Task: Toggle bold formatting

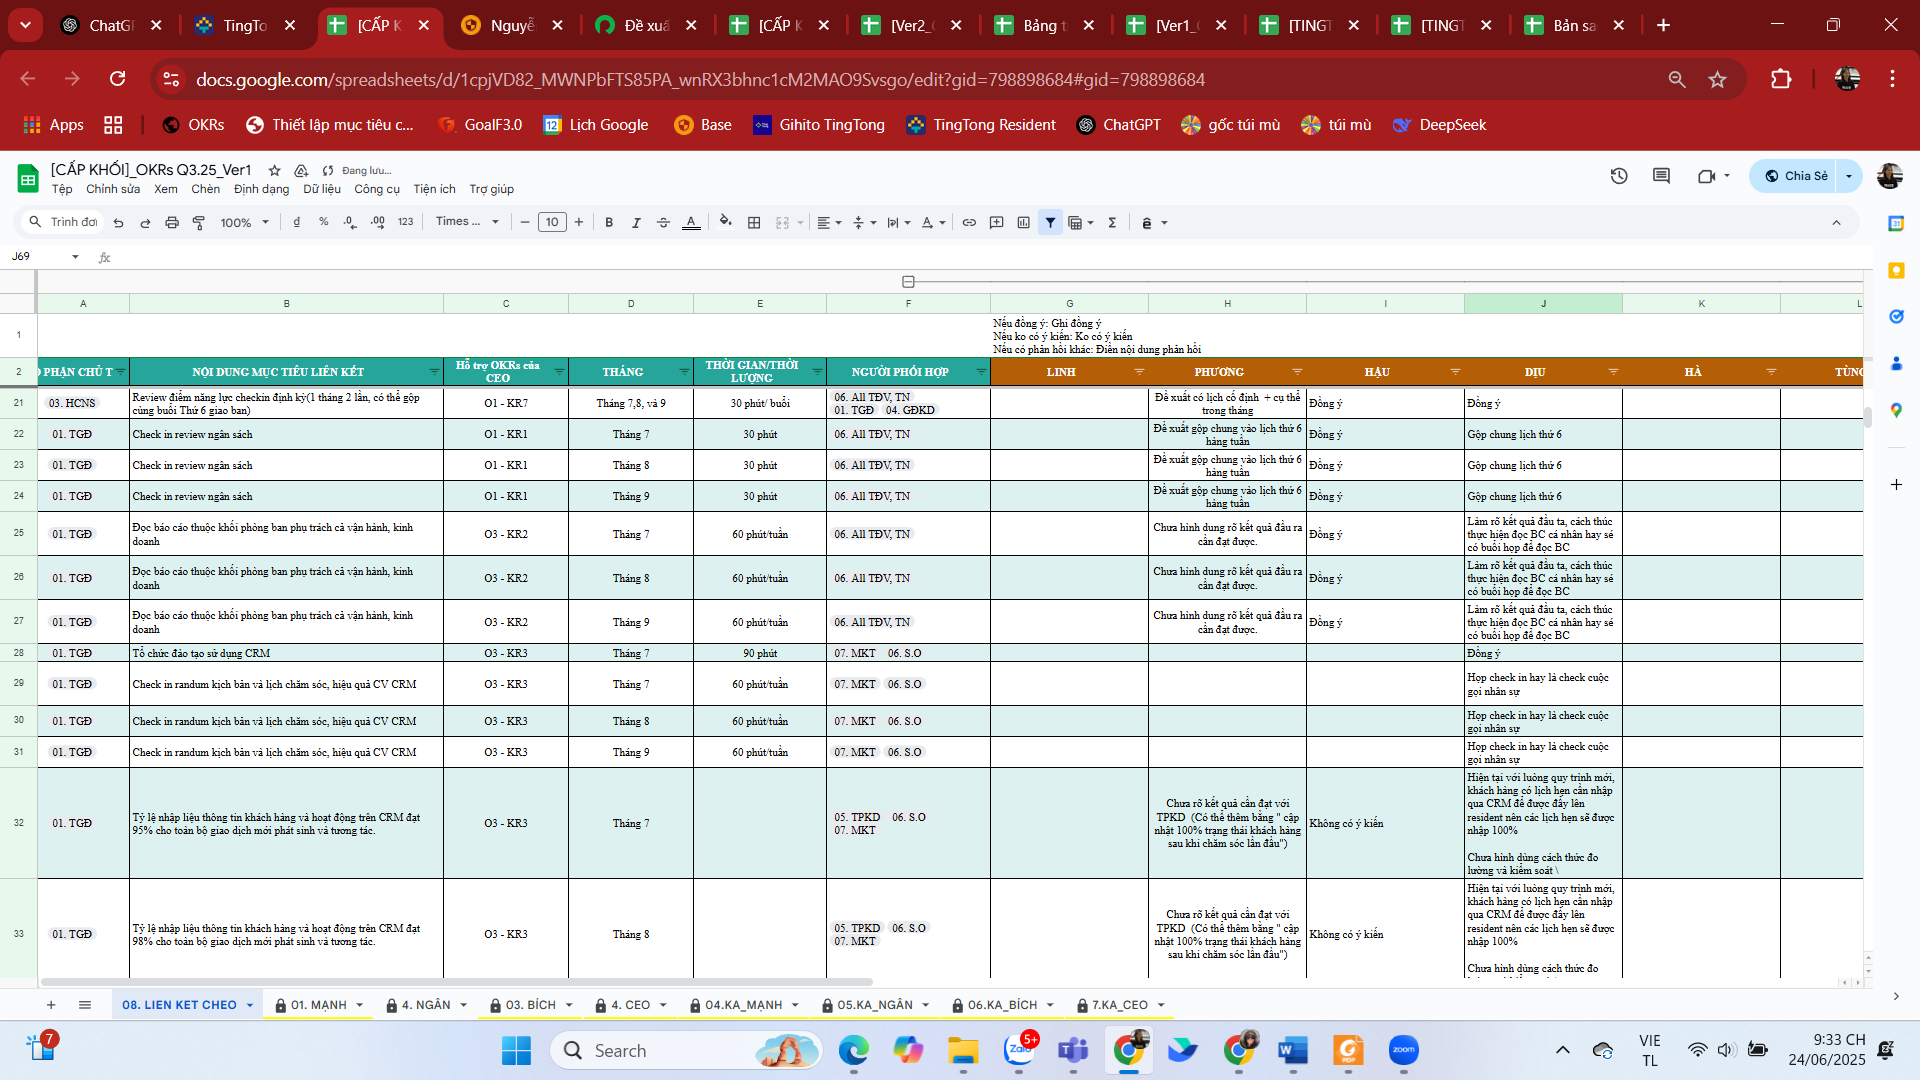Action: 609,222
